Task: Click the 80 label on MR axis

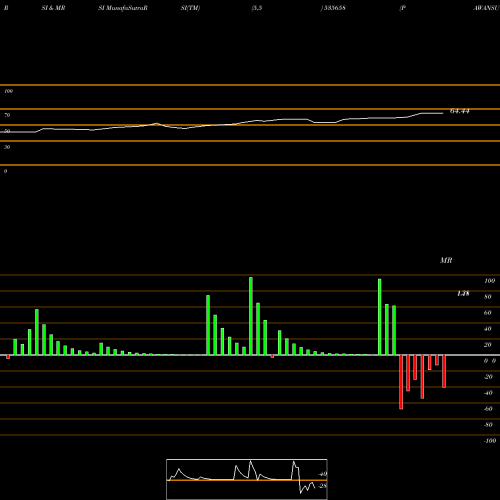Action: point(488,297)
